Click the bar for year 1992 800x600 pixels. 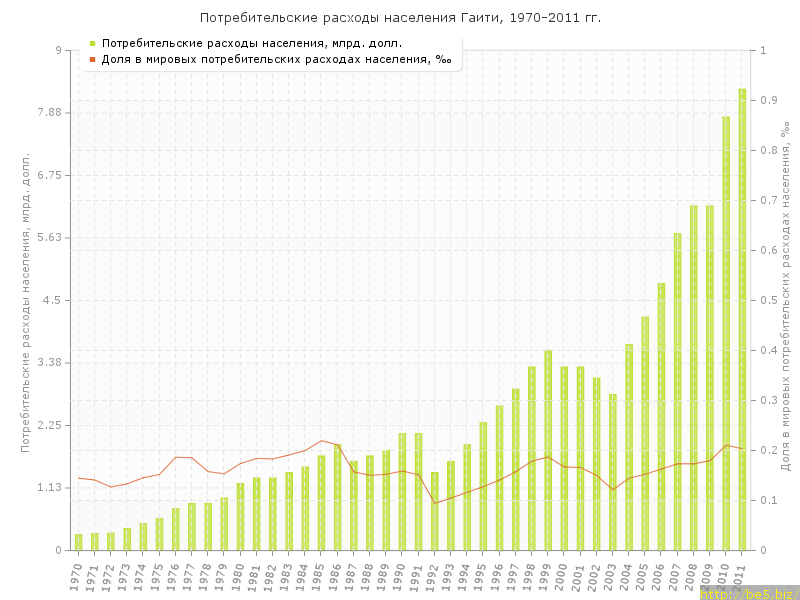[x=435, y=511]
